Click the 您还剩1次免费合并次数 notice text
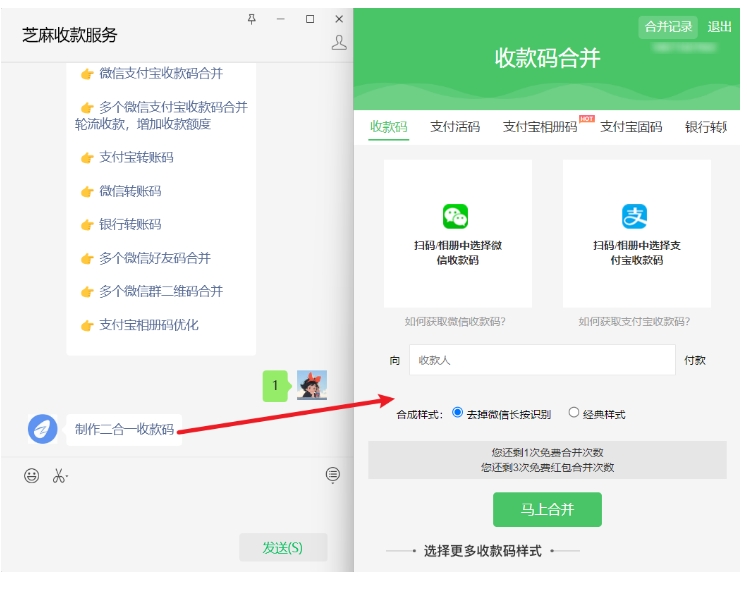Image resolution: width=747 pixels, height=599 pixels. 547,452
